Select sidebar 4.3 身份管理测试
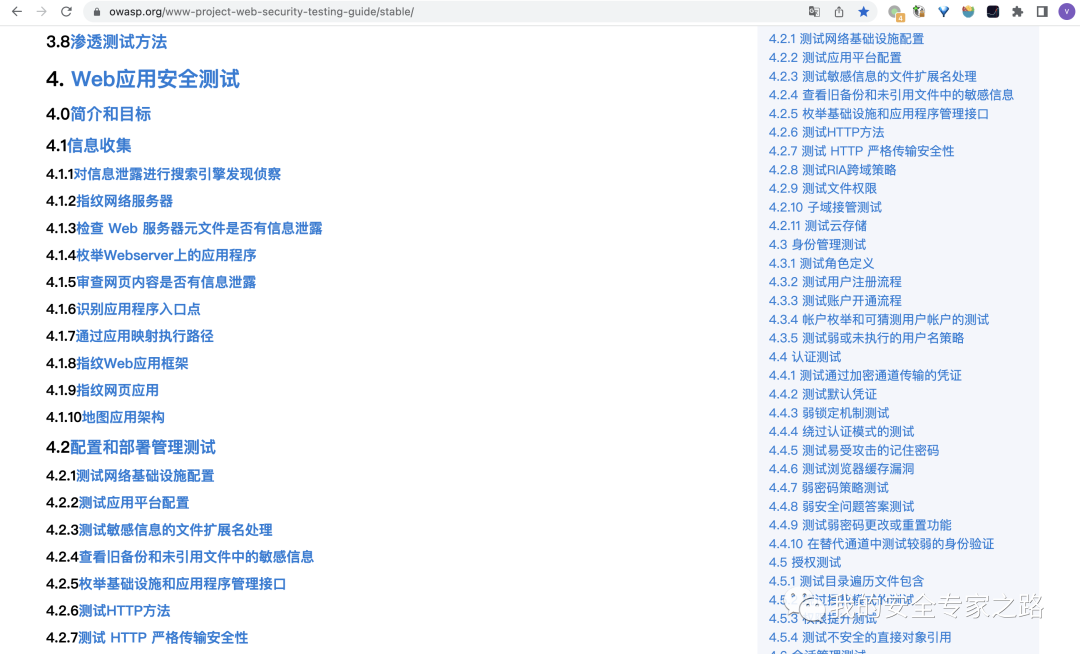 tap(818, 244)
